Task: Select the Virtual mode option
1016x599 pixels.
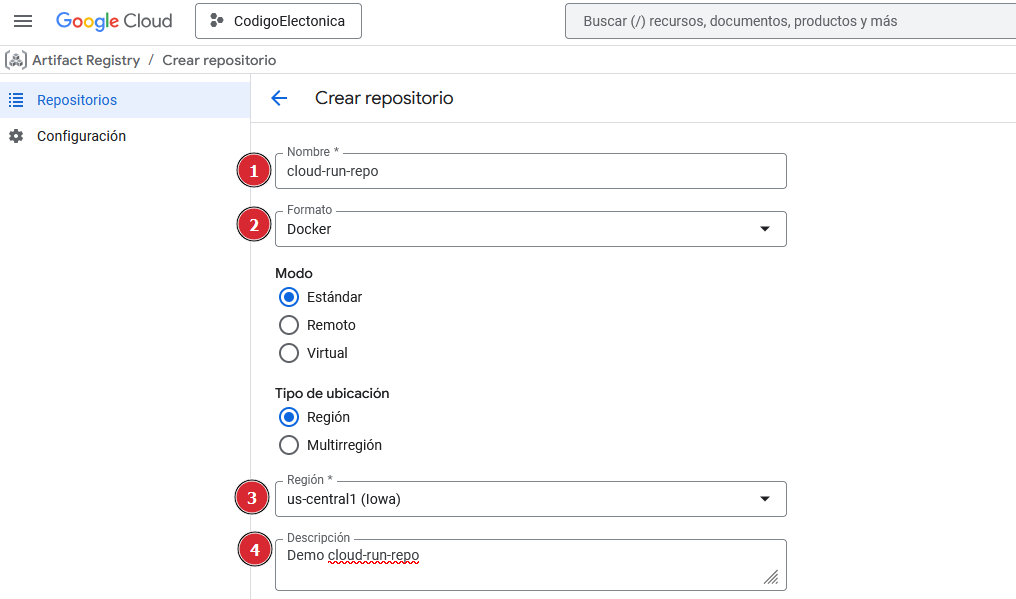Action: 289,352
